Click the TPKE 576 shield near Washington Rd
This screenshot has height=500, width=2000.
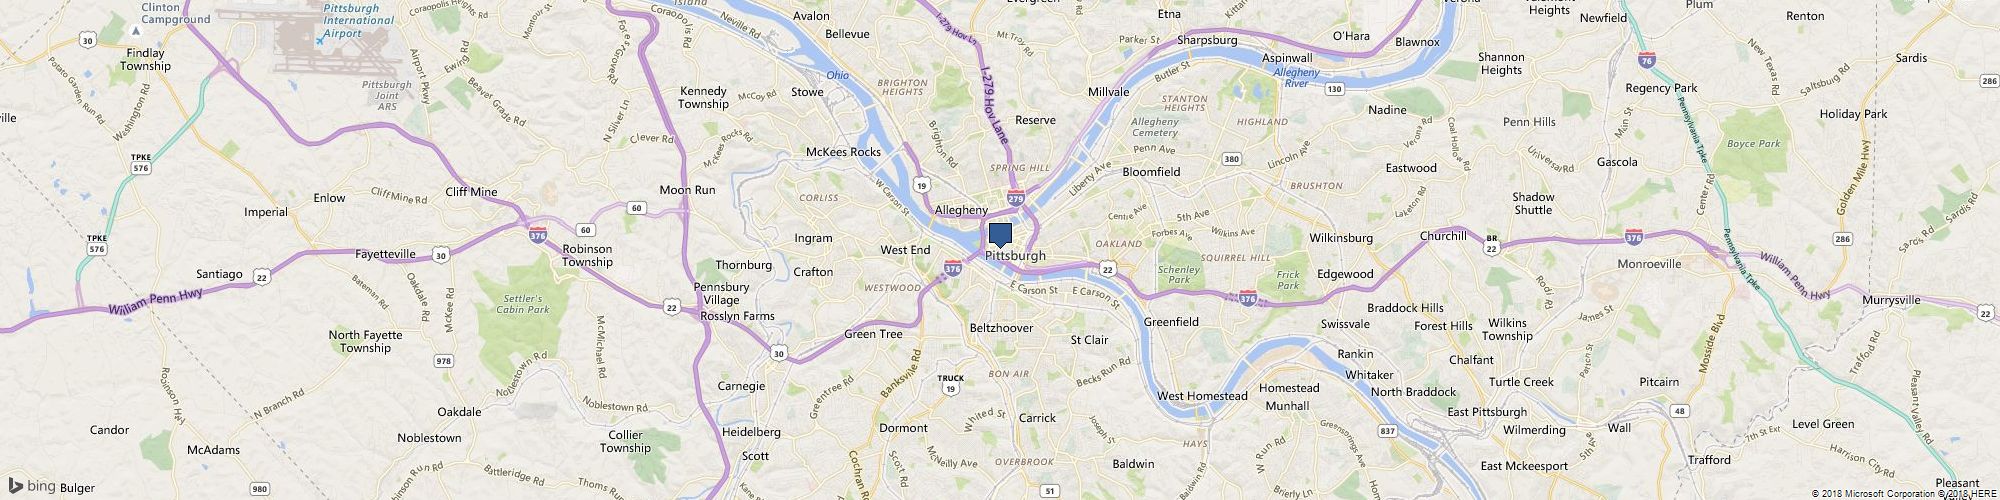(140, 163)
